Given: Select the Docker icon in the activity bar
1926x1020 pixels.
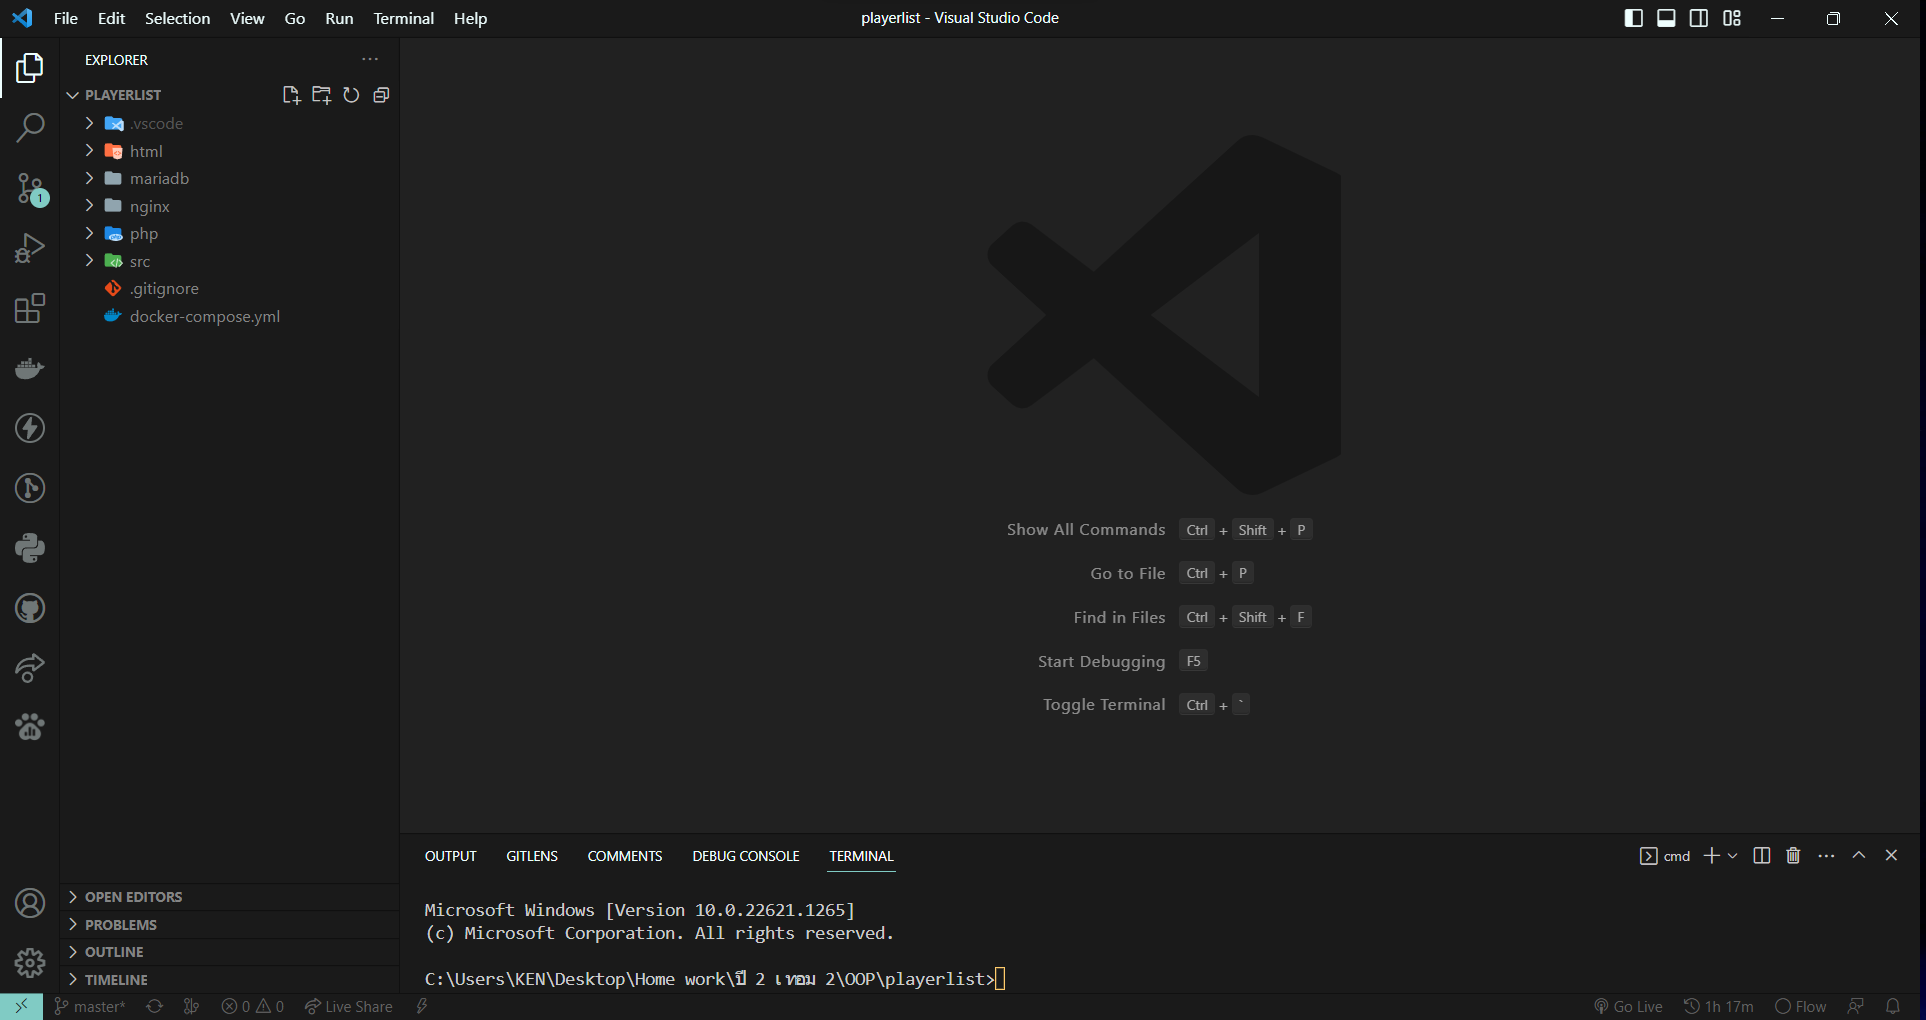Looking at the screenshot, I should (x=30, y=368).
